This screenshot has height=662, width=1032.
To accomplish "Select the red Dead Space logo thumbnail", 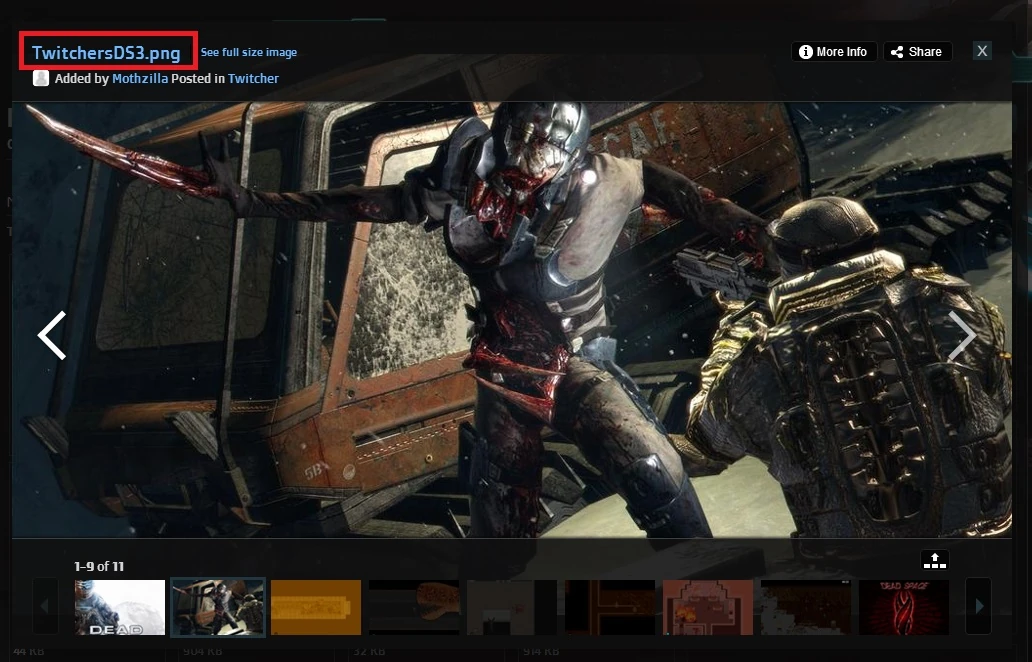I will 904,607.
